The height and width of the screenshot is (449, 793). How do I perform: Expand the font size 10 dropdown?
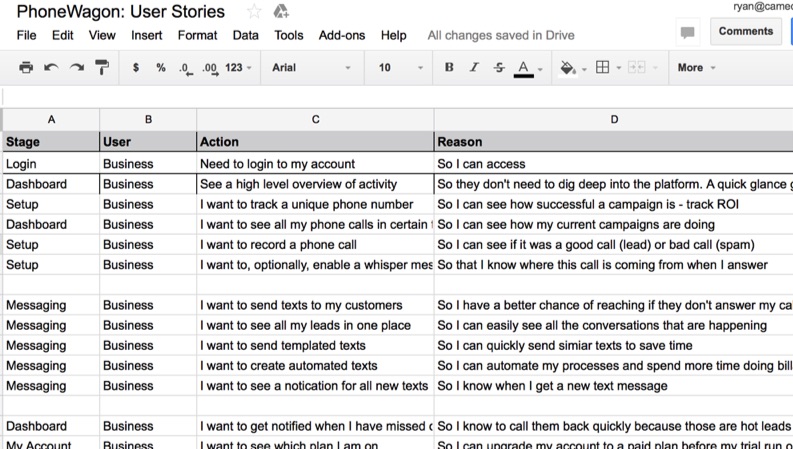click(400, 68)
